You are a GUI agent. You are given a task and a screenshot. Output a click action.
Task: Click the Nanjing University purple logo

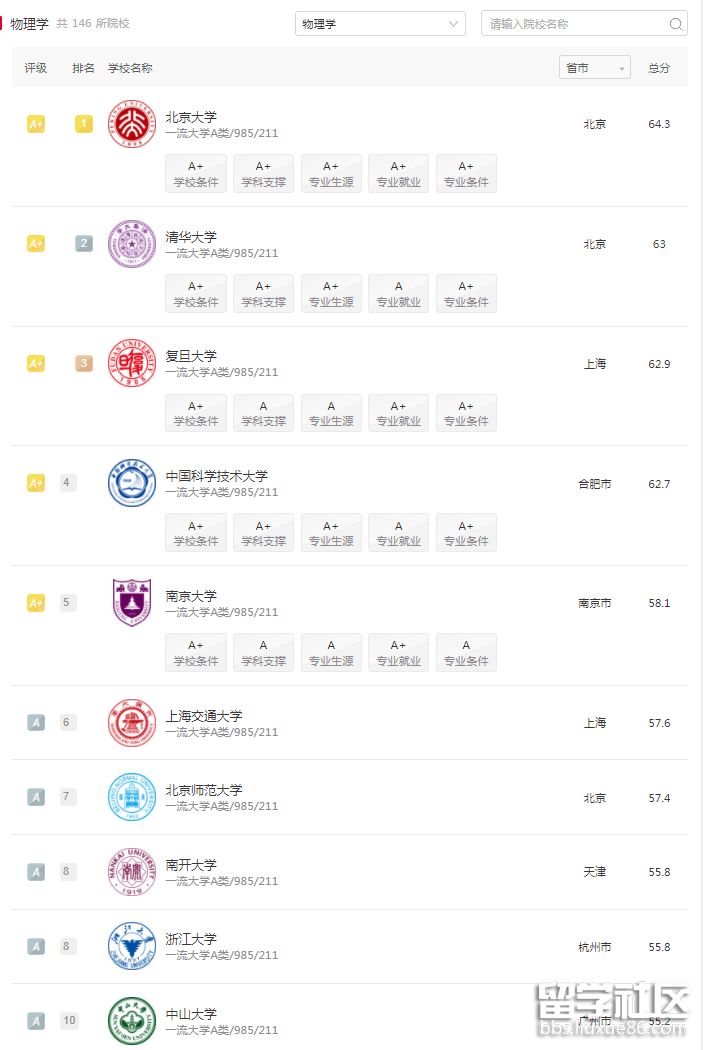(x=131, y=603)
